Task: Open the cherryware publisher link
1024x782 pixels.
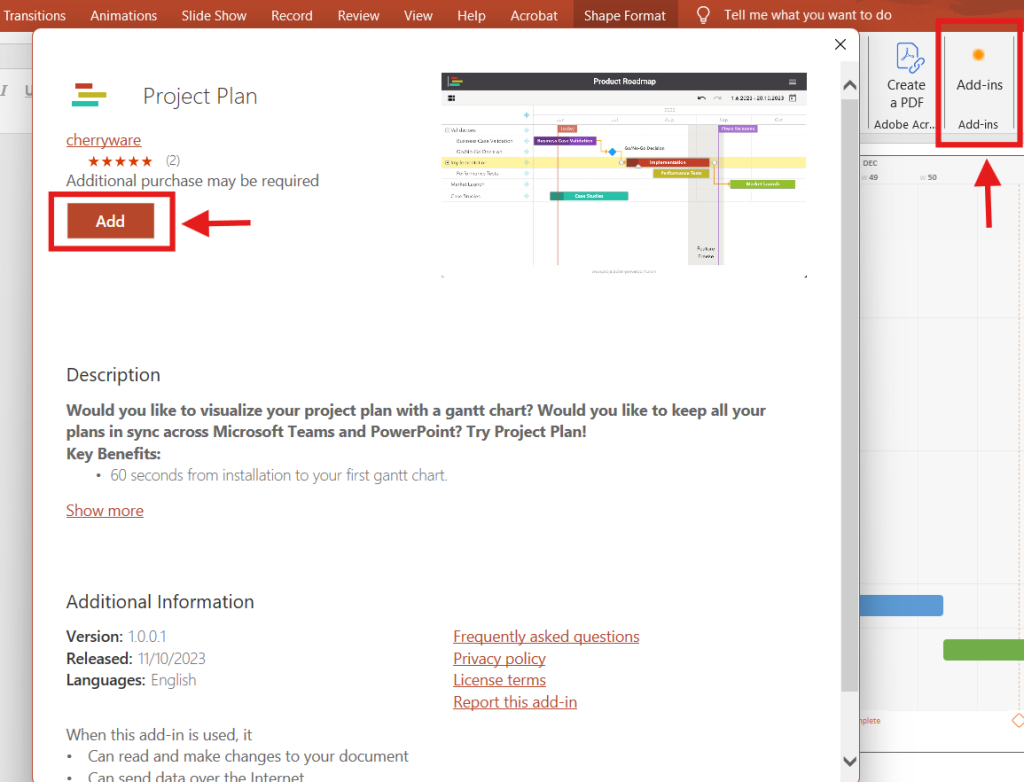Action: coord(103,140)
